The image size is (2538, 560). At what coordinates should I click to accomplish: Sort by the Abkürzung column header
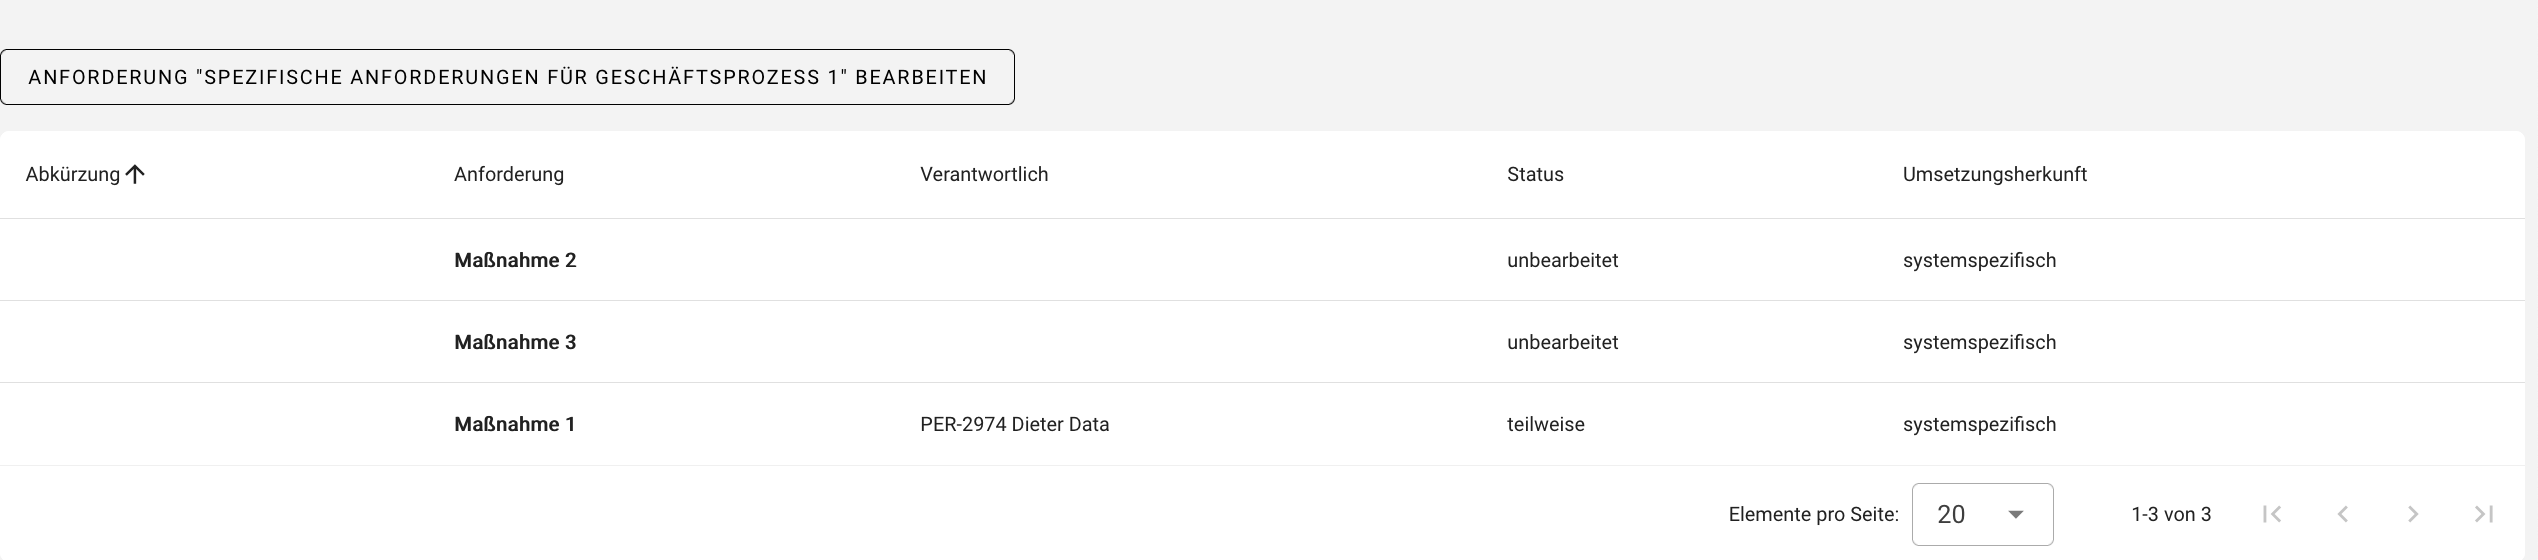(x=73, y=175)
